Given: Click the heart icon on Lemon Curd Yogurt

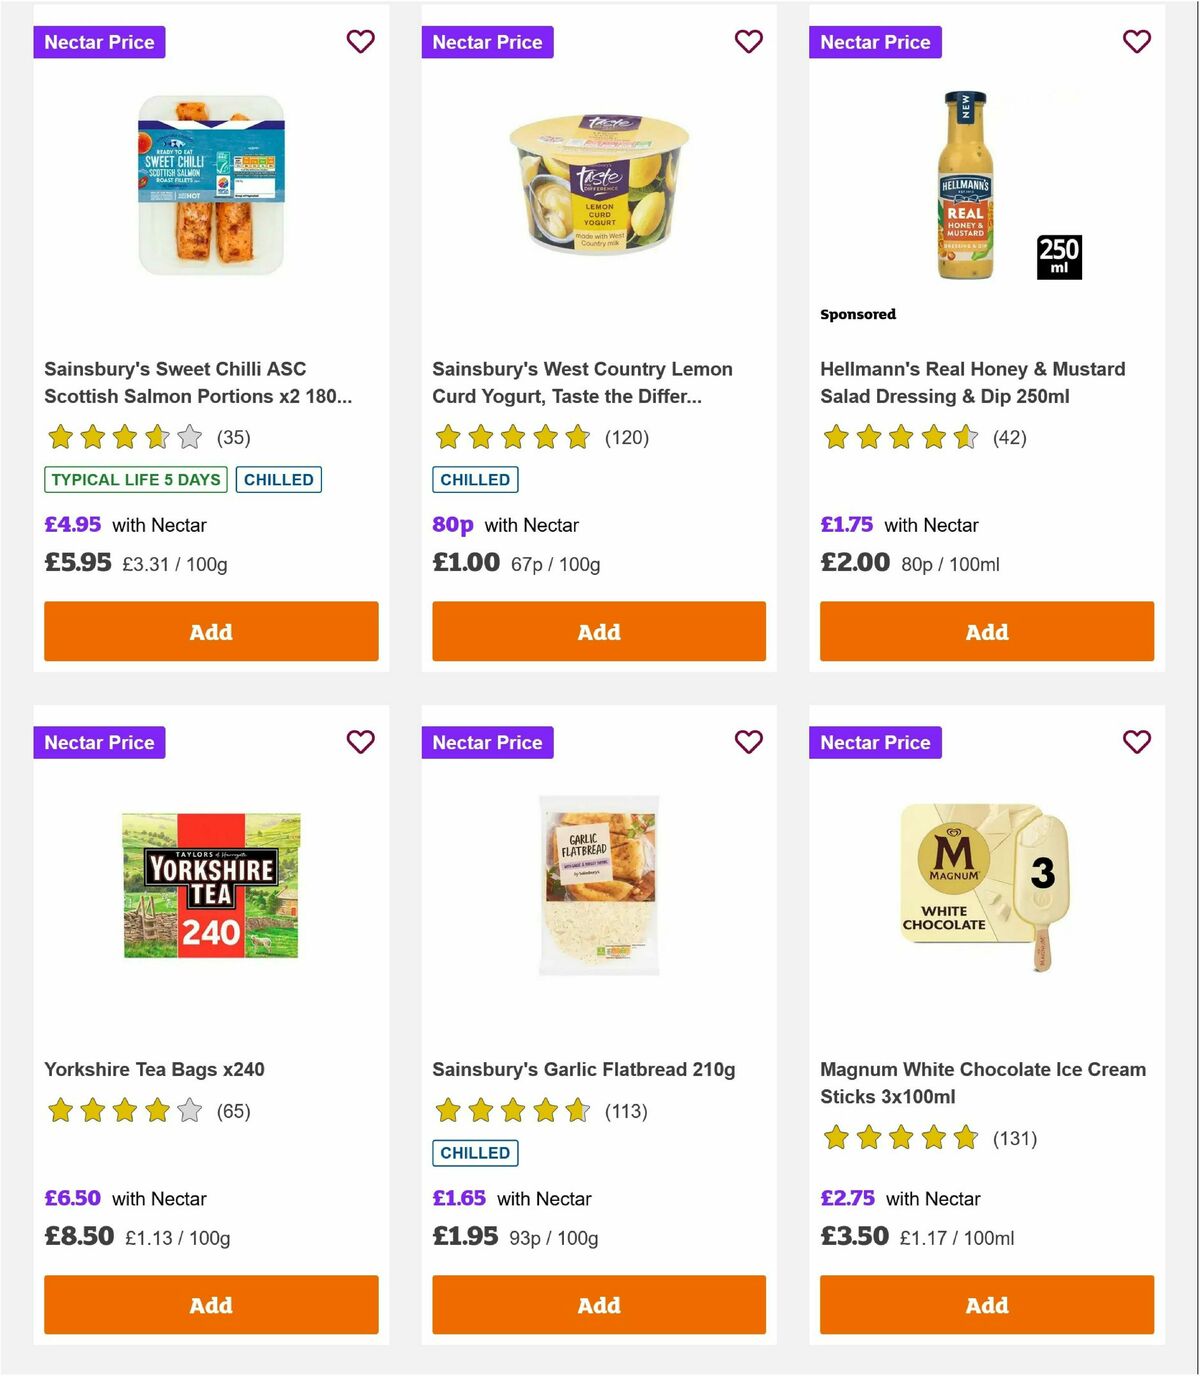Looking at the screenshot, I should (748, 42).
